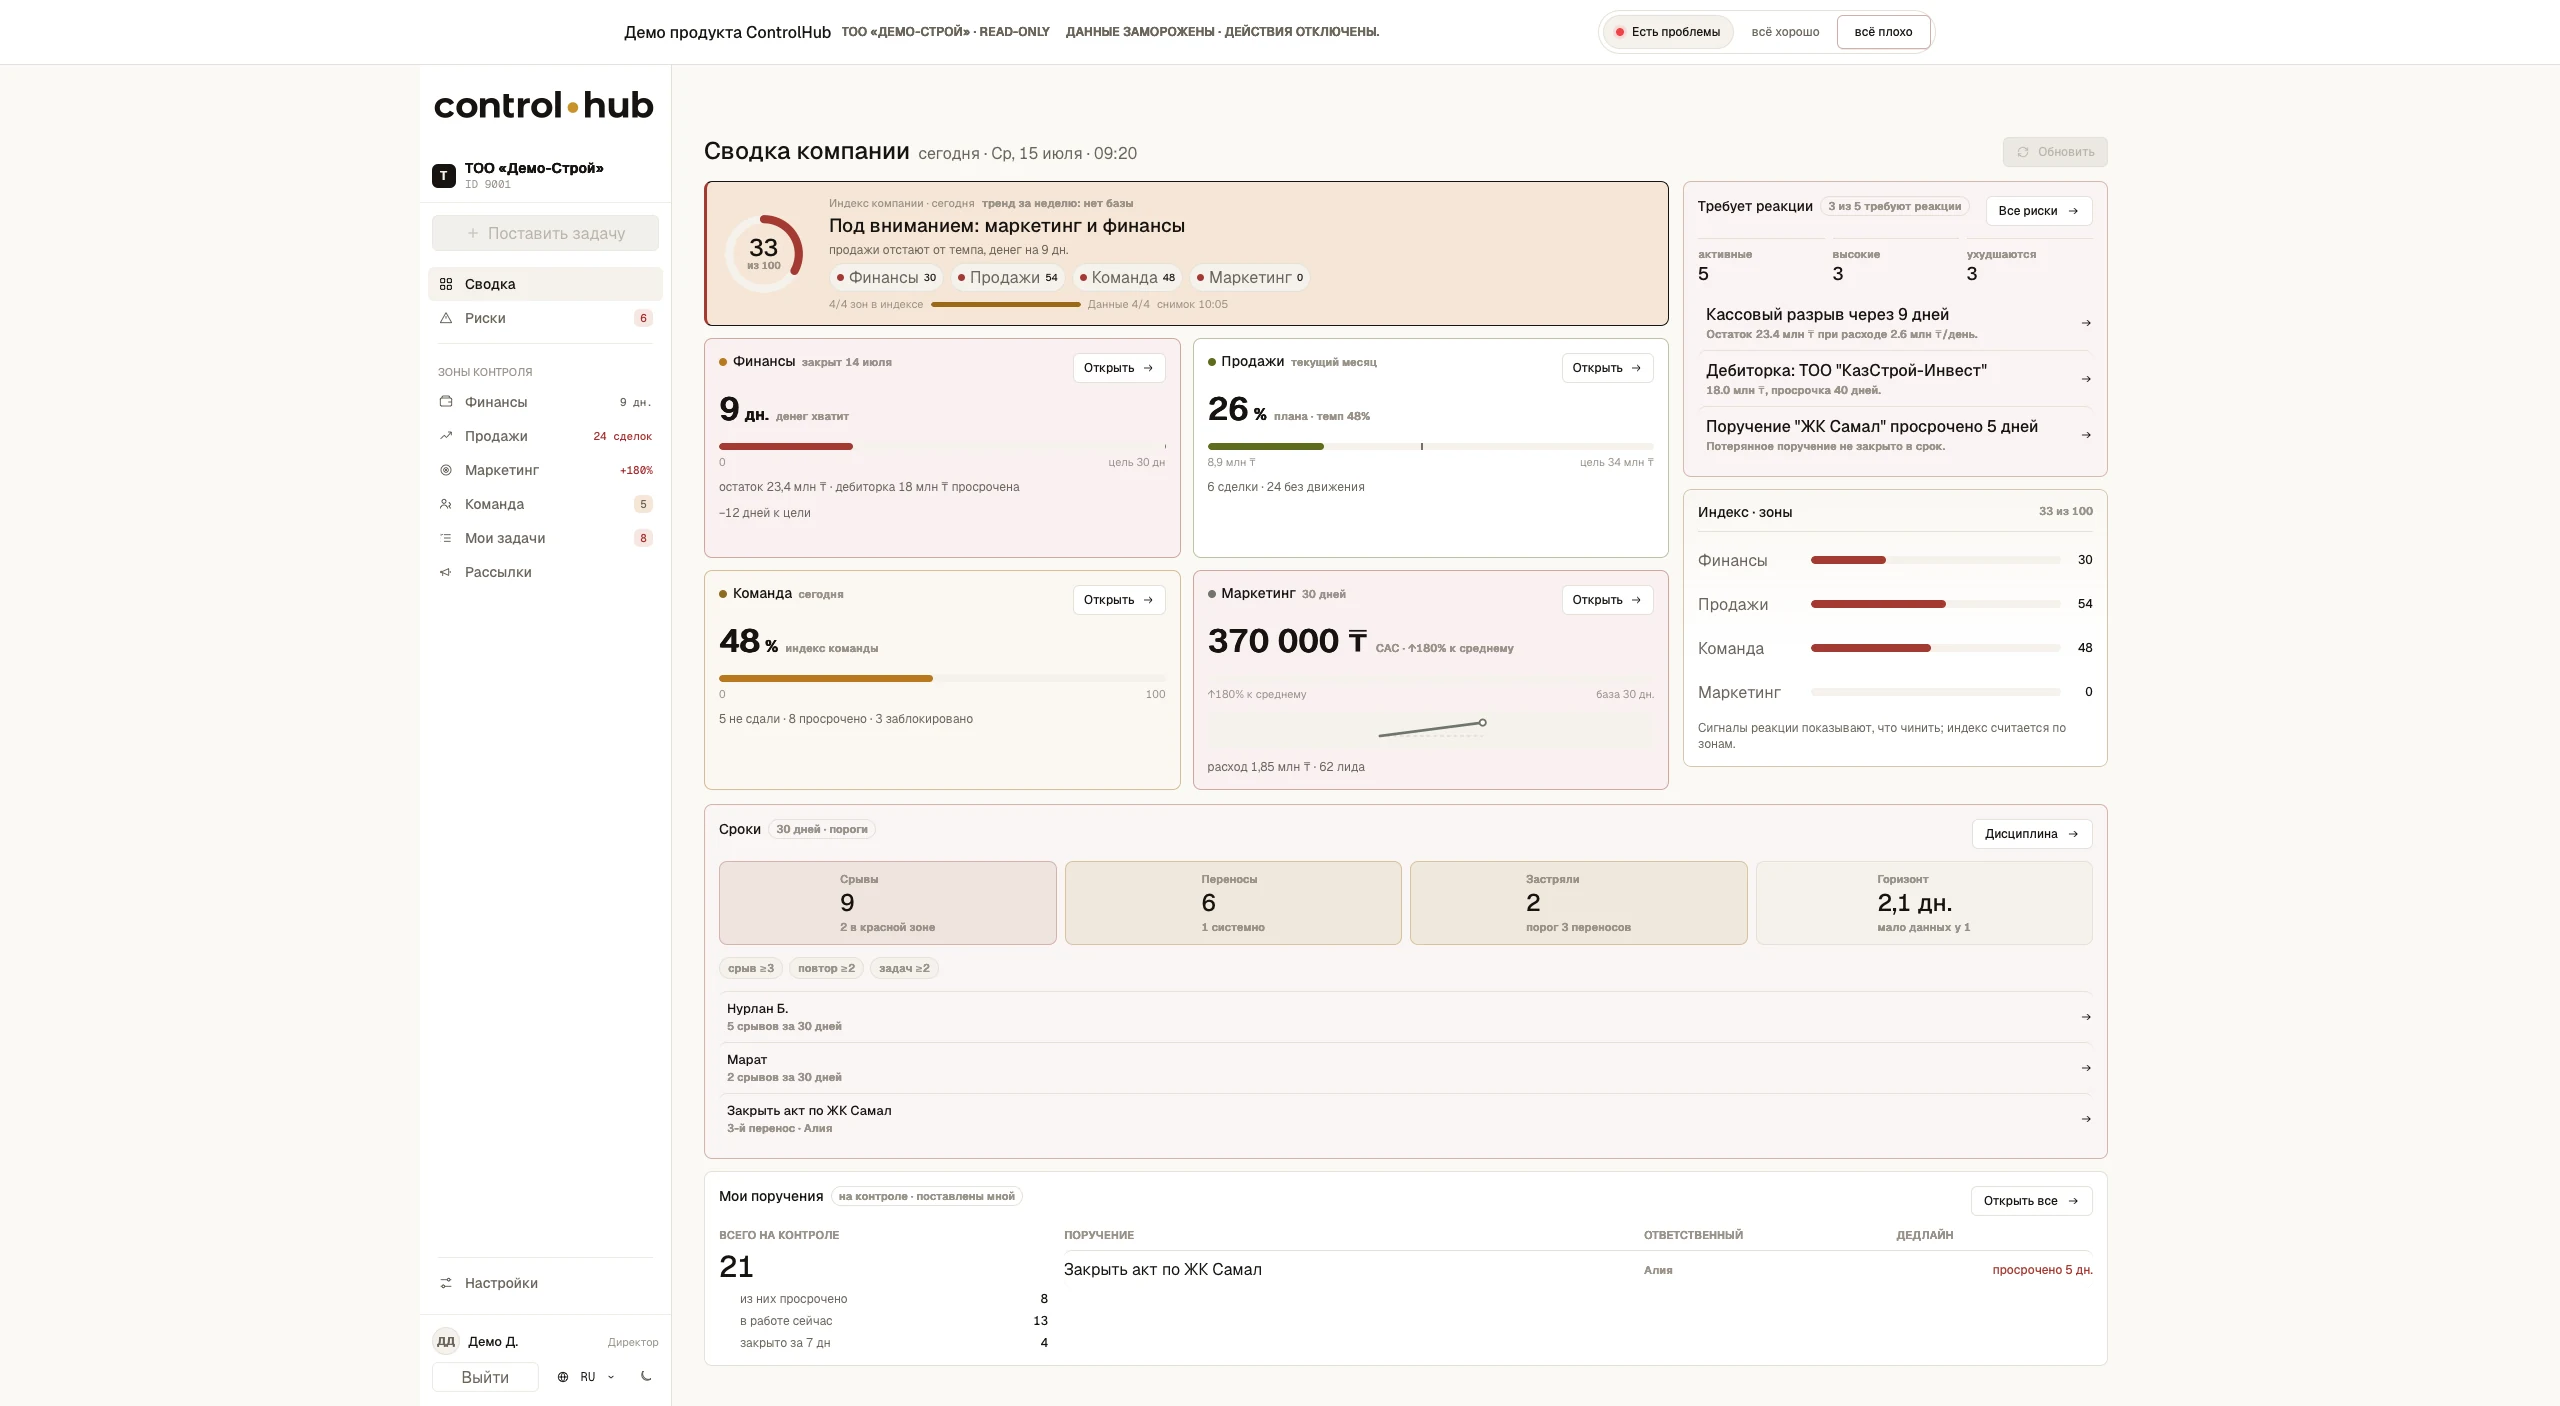Open the Переносы tile

[x=1233, y=903]
